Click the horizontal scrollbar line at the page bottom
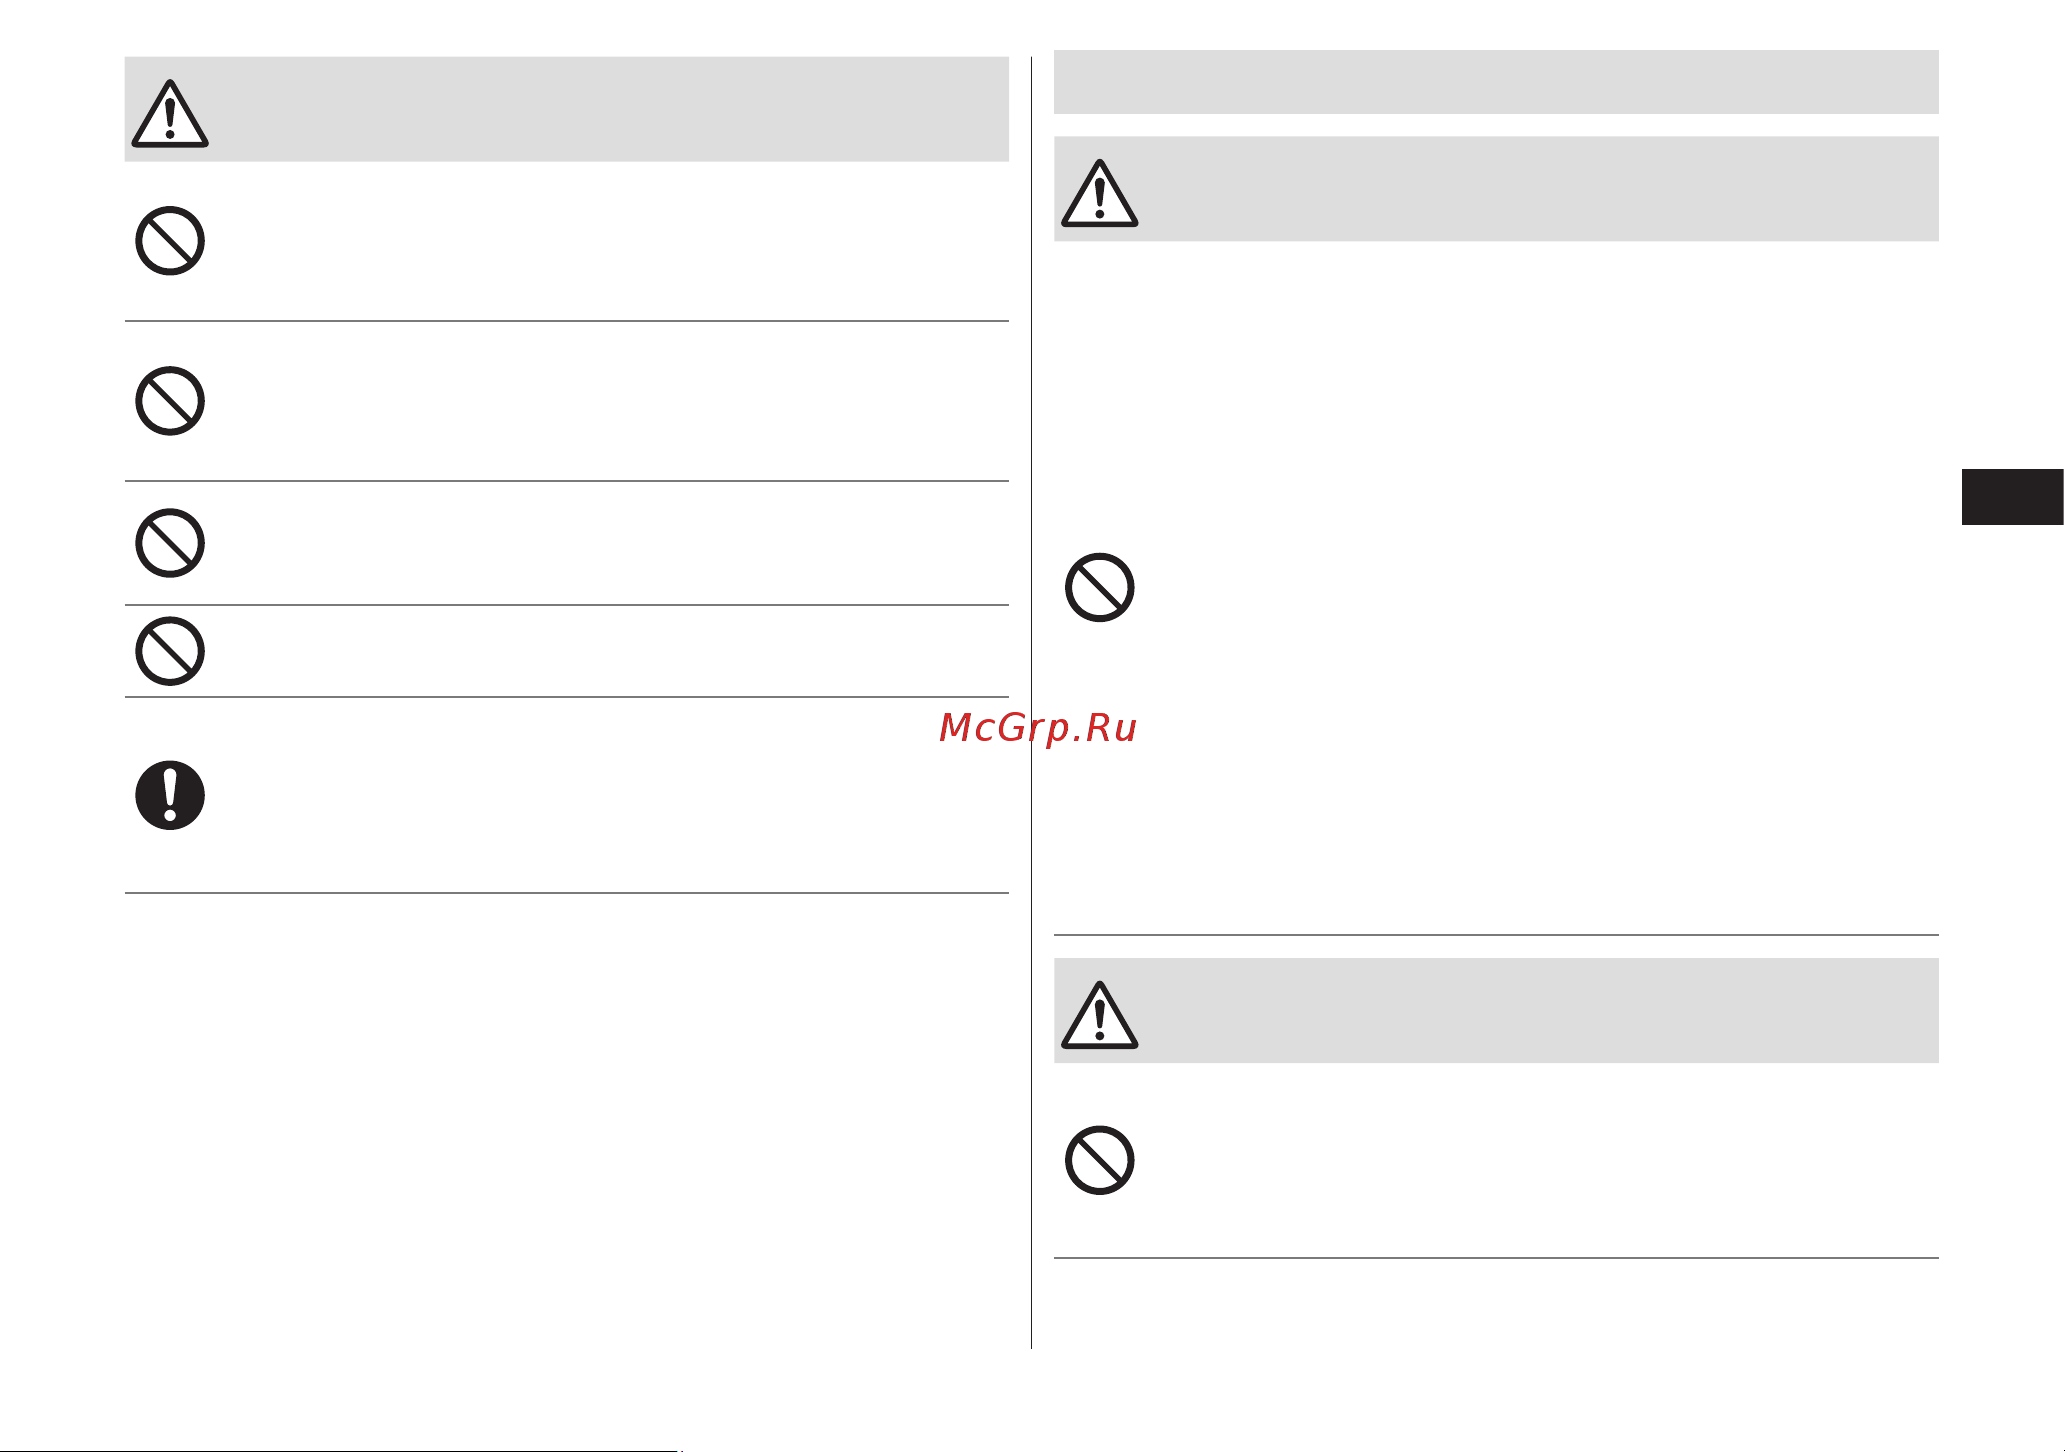 340,1450
